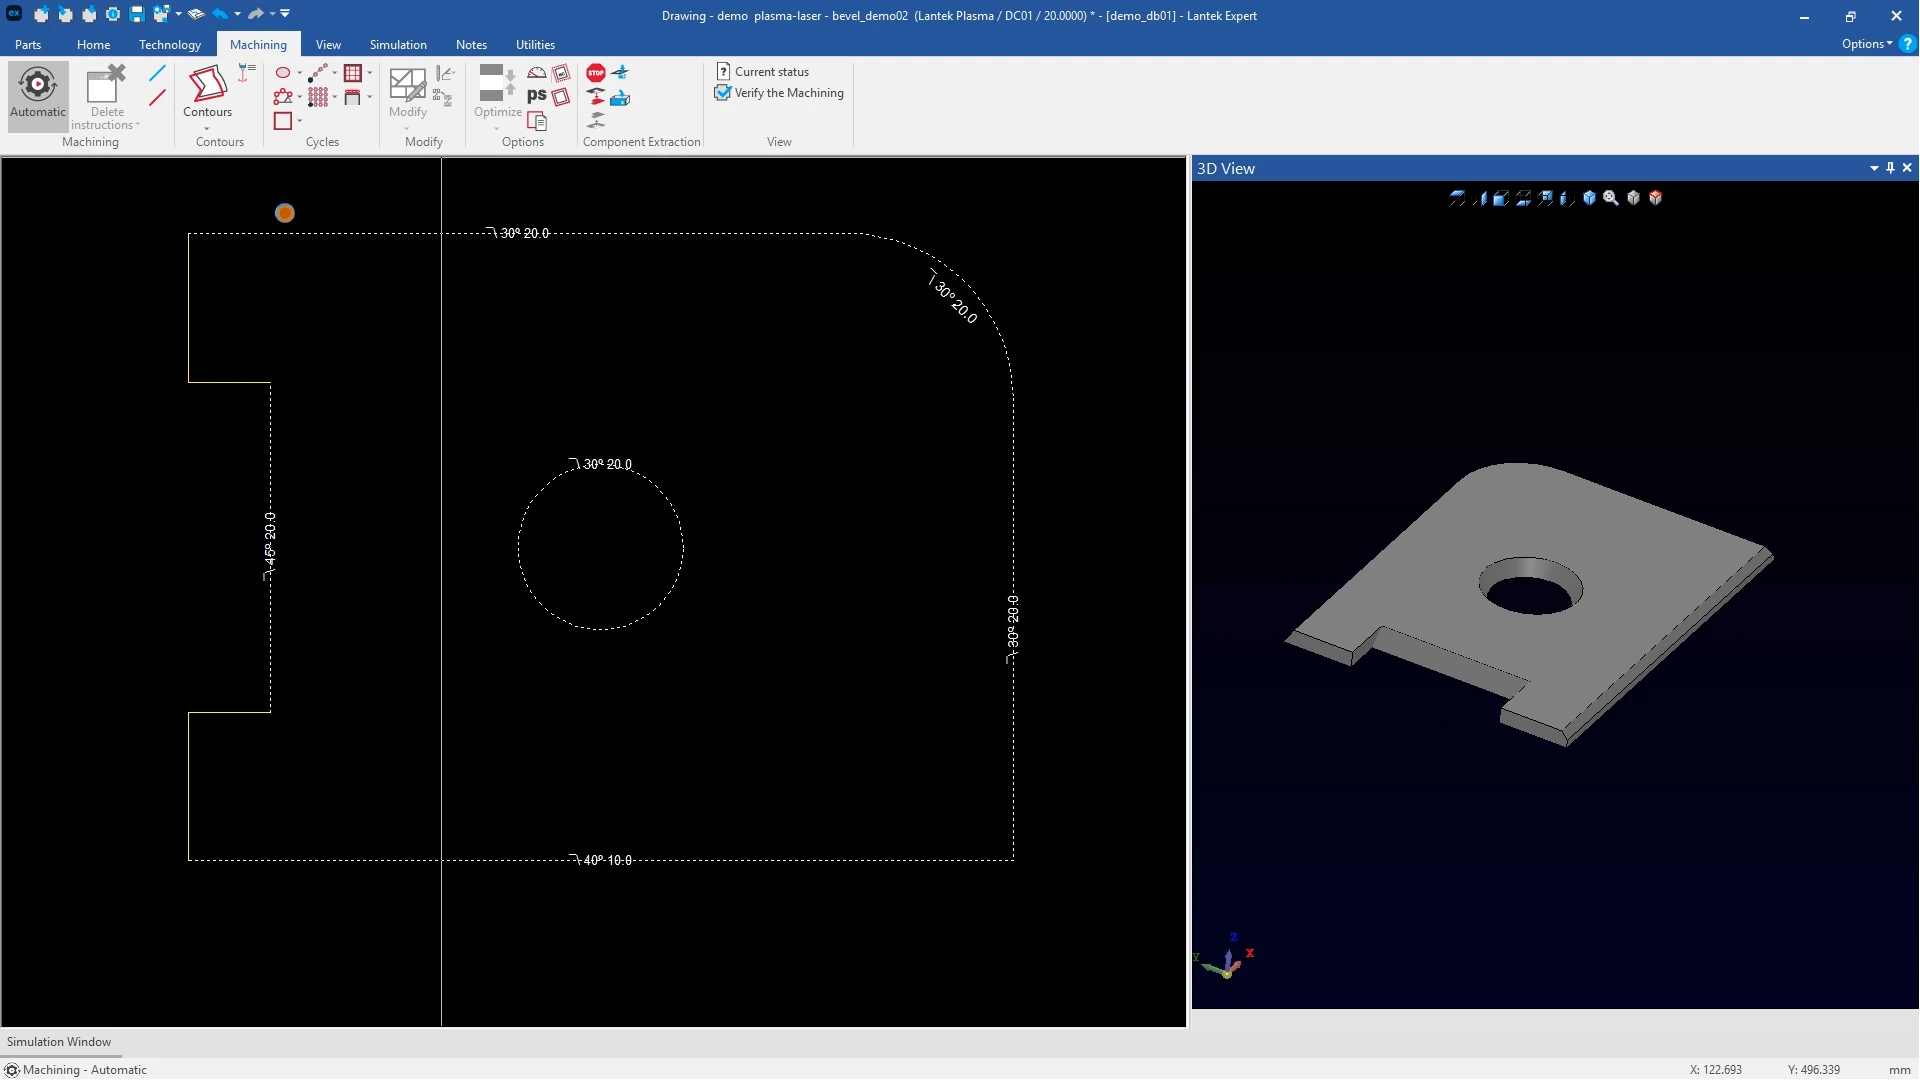The width and height of the screenshot is (1920, 1080).
Task: Run Automatic machining
Action: coord(38,92)
